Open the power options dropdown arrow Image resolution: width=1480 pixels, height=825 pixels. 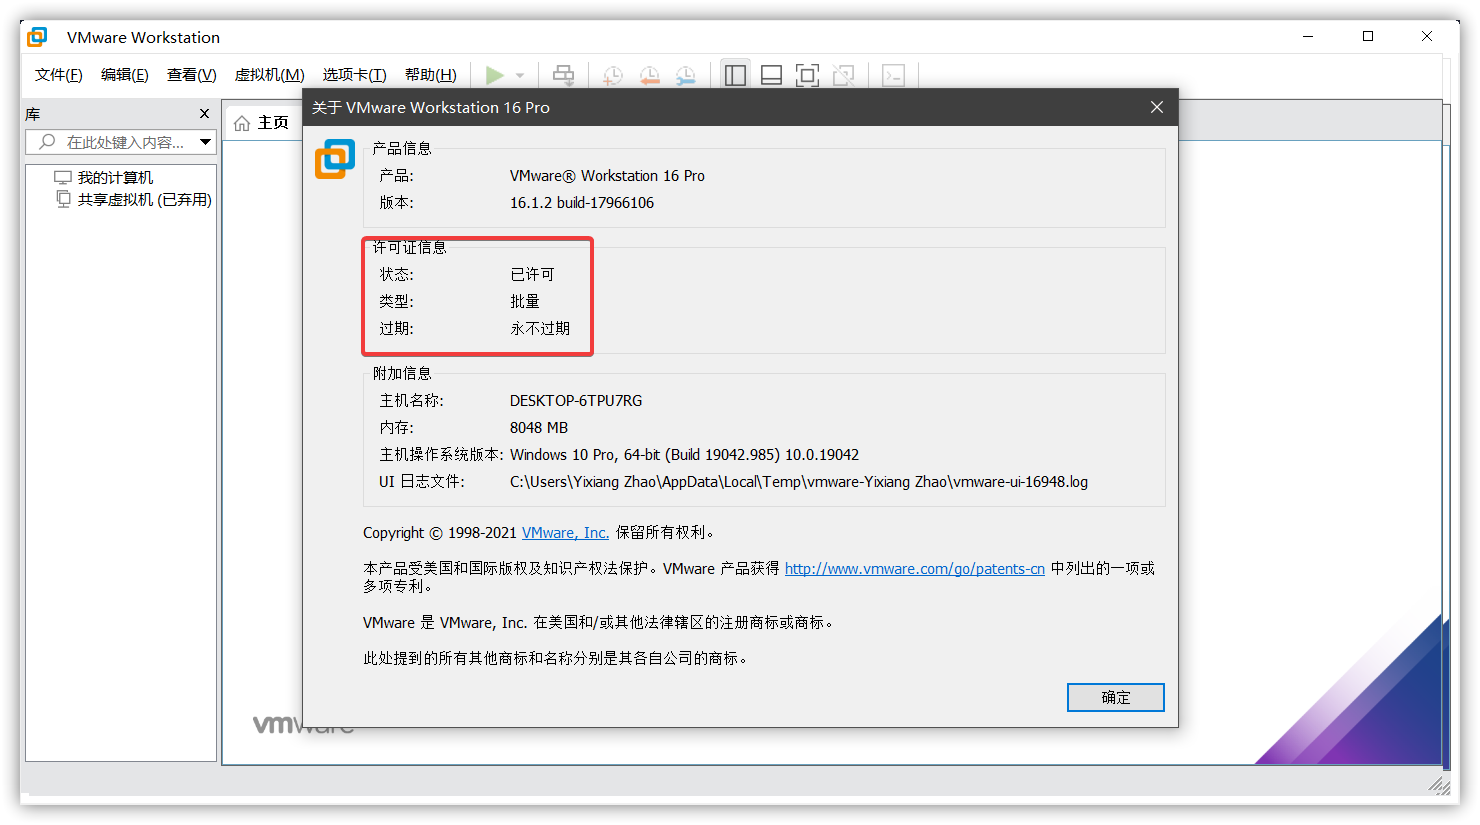tap(518, 74)
